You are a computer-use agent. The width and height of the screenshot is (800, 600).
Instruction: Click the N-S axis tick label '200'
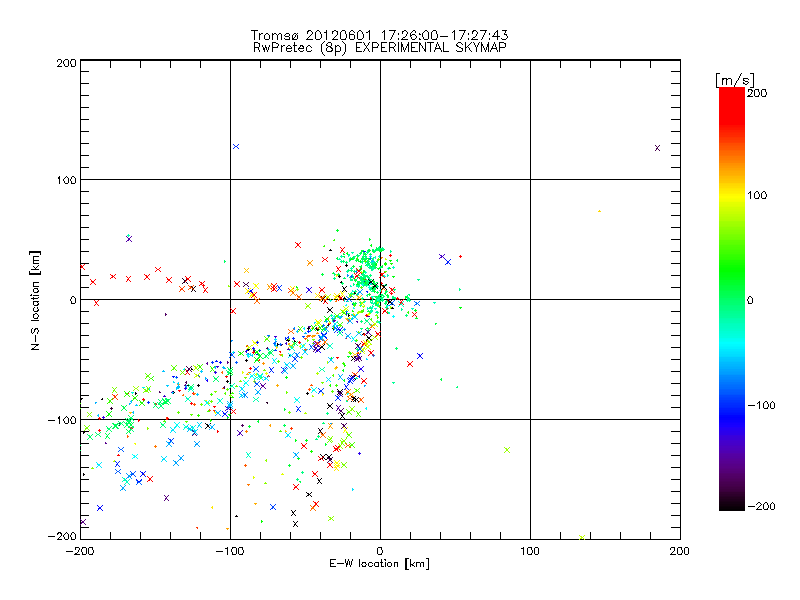pos(66,63)
